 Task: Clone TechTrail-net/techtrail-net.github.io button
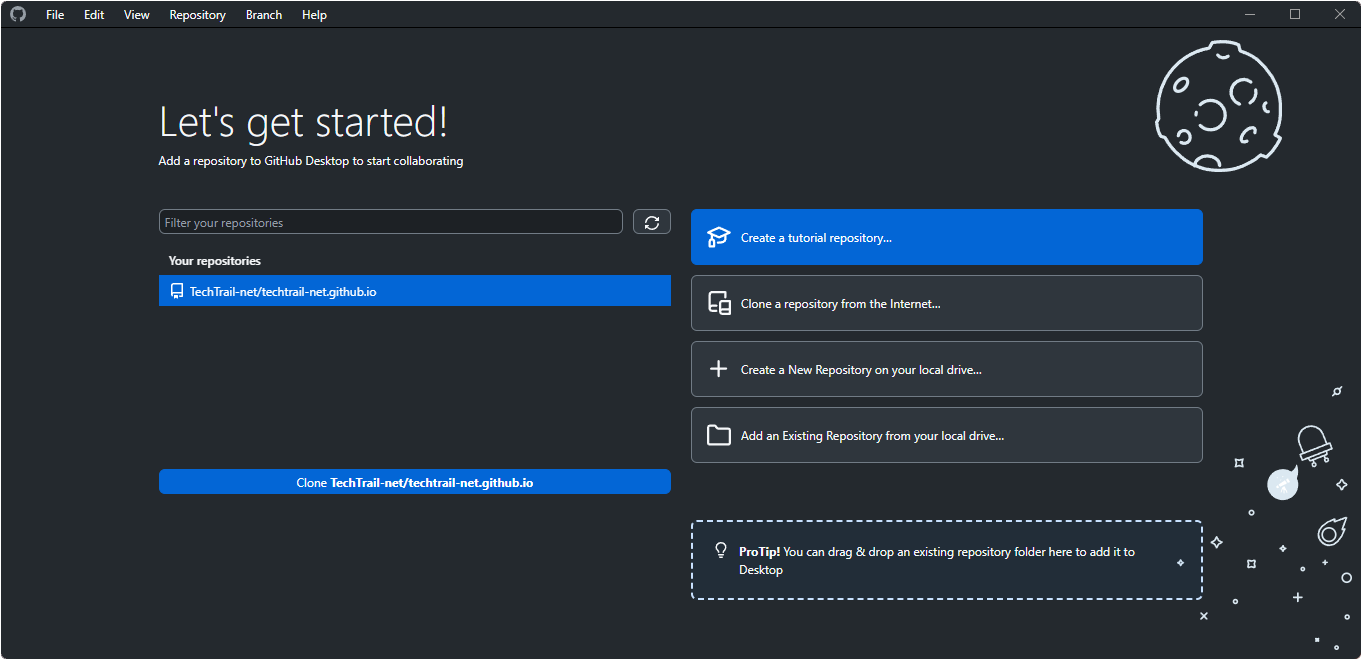[x=415, y=482]
